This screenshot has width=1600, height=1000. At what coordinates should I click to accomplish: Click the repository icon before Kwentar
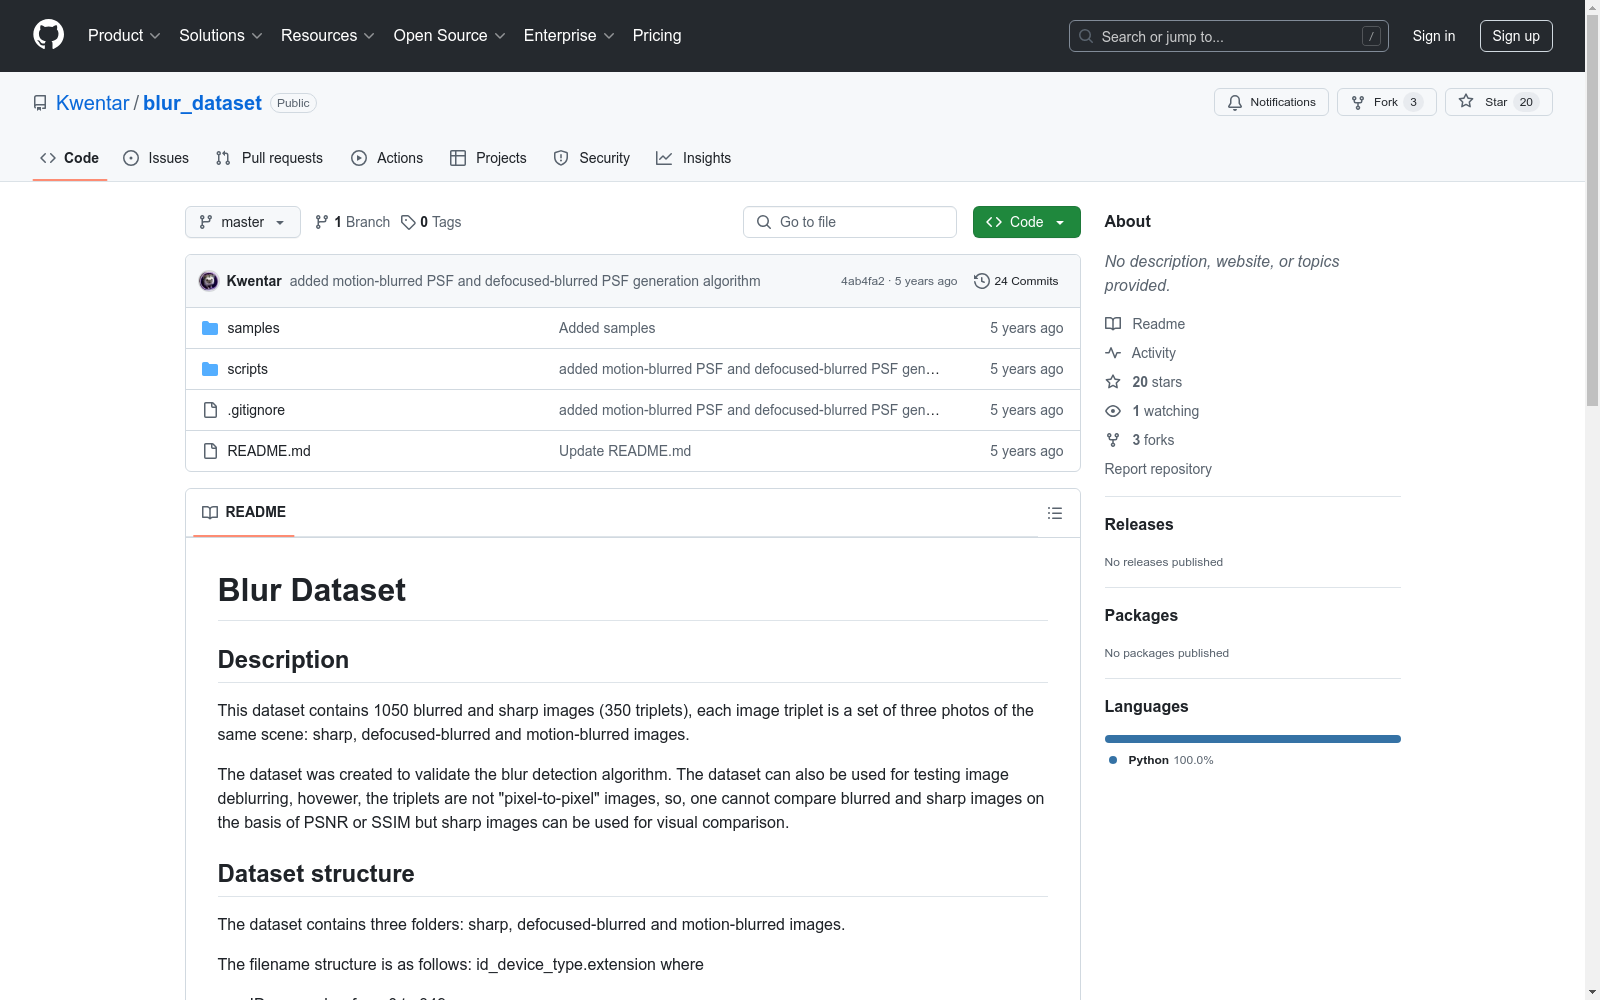coord(40,103)
